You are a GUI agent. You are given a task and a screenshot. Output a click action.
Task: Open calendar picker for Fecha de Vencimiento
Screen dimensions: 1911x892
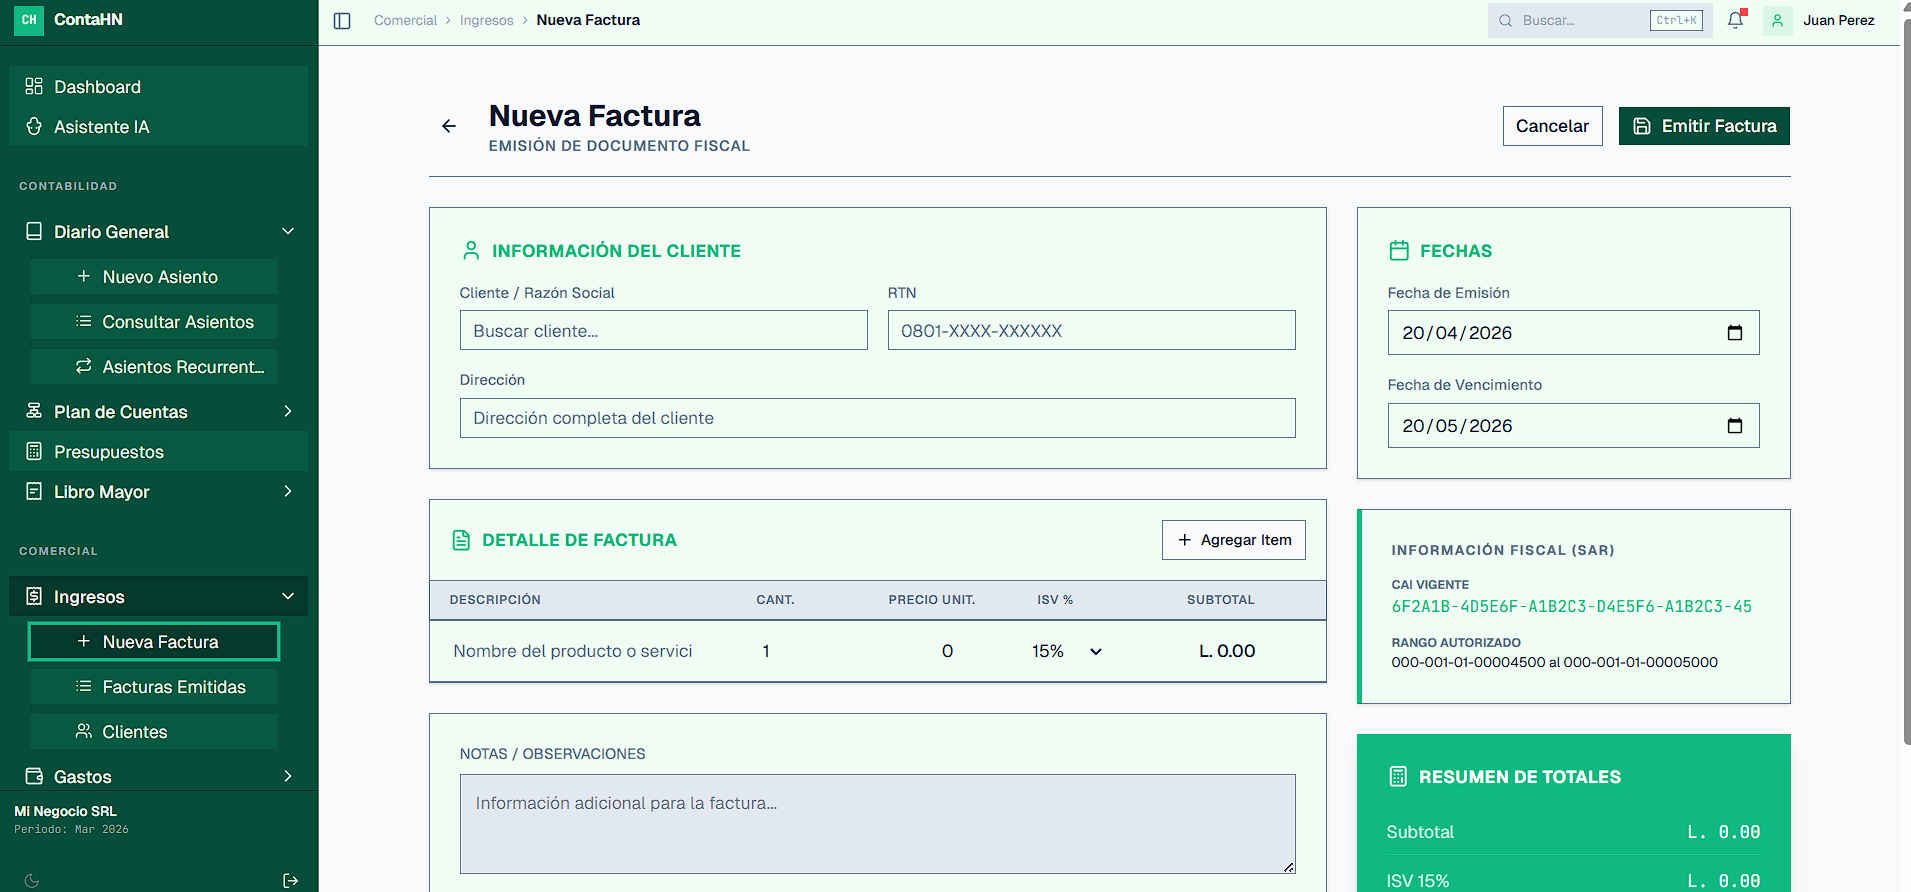coord(1735,426)
